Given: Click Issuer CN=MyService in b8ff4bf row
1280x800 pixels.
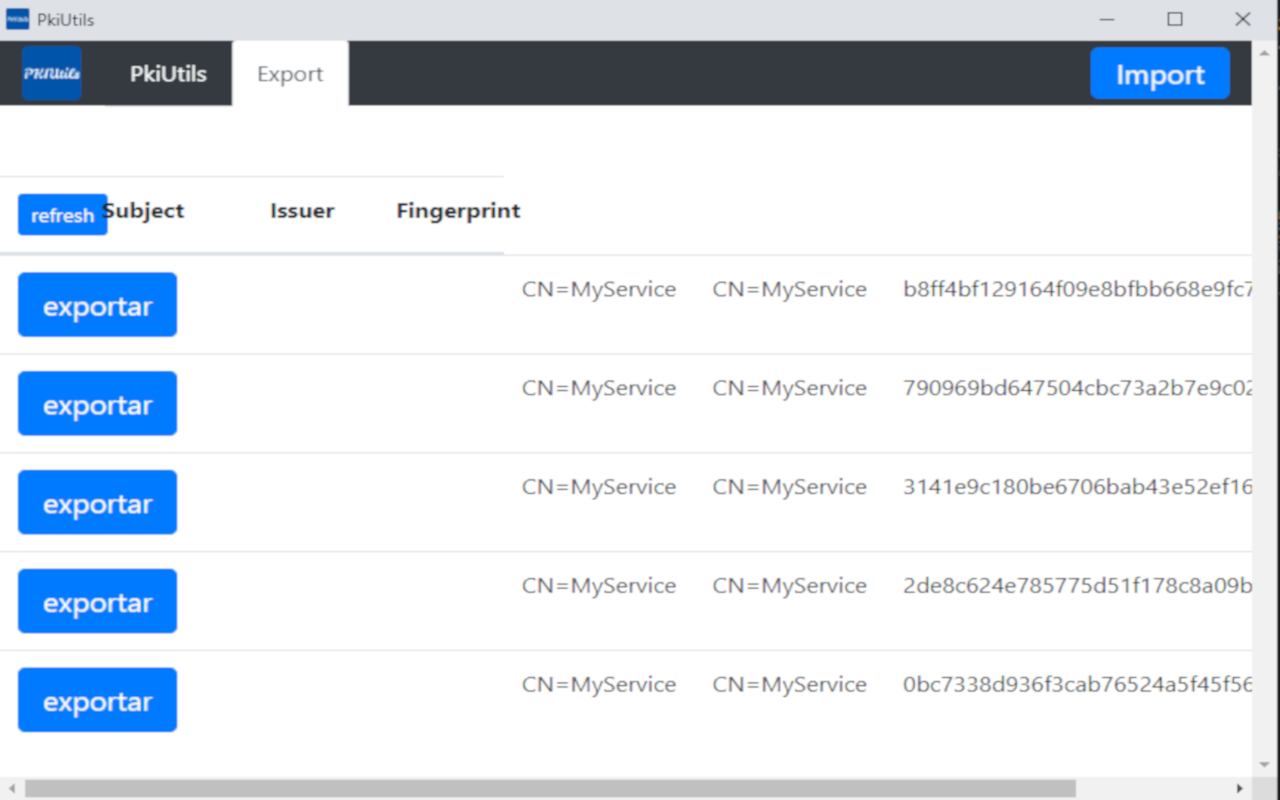Looking at the screenshot, I should (790, 290).
